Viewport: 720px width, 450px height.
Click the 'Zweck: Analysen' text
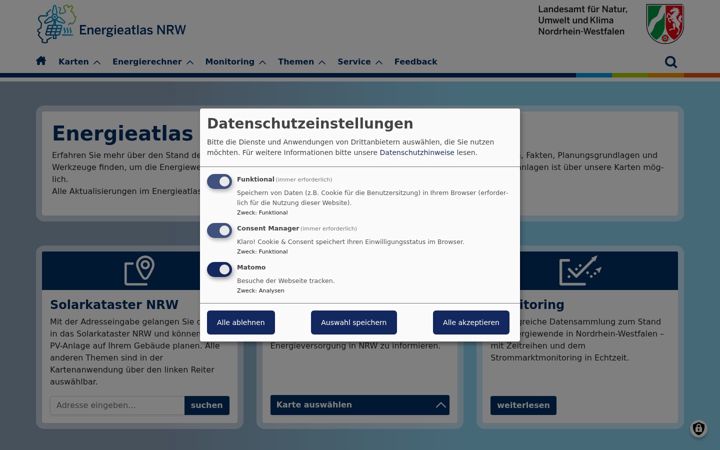coord(260,291)
